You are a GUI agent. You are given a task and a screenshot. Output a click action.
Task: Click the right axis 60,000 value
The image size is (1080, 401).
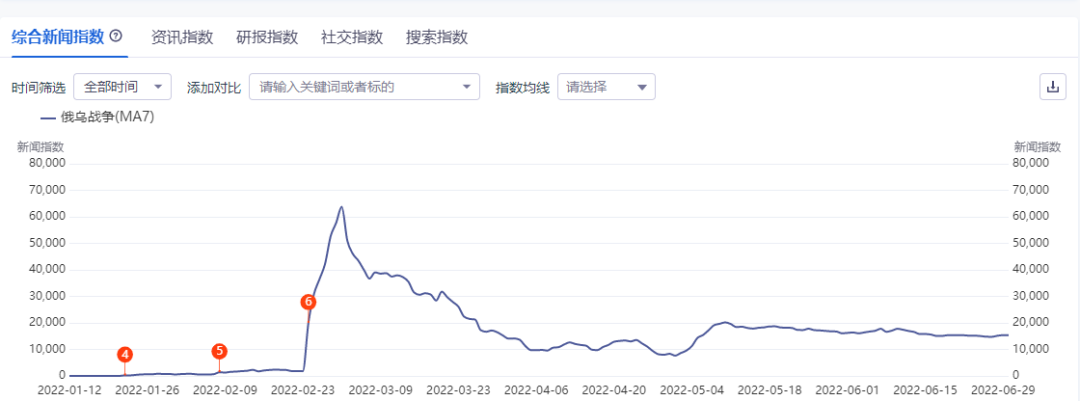1028,216
